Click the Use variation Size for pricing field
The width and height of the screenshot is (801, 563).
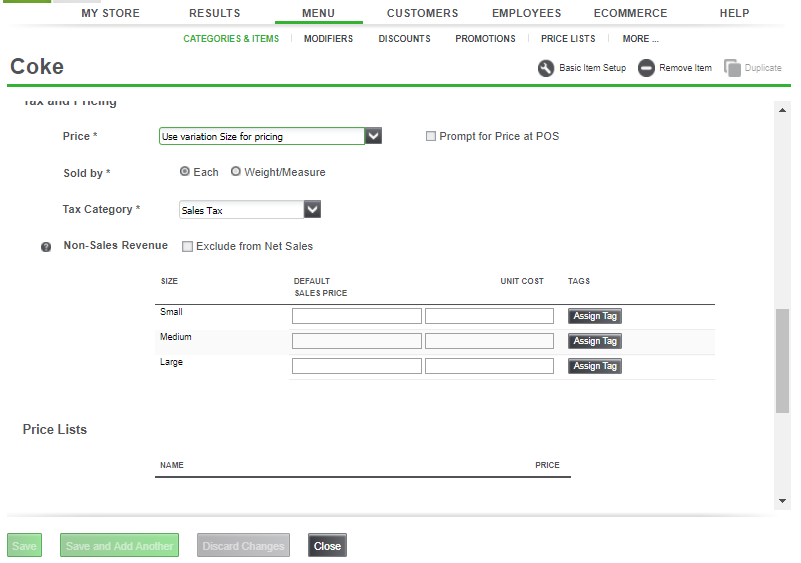click(x=262, y=136)
